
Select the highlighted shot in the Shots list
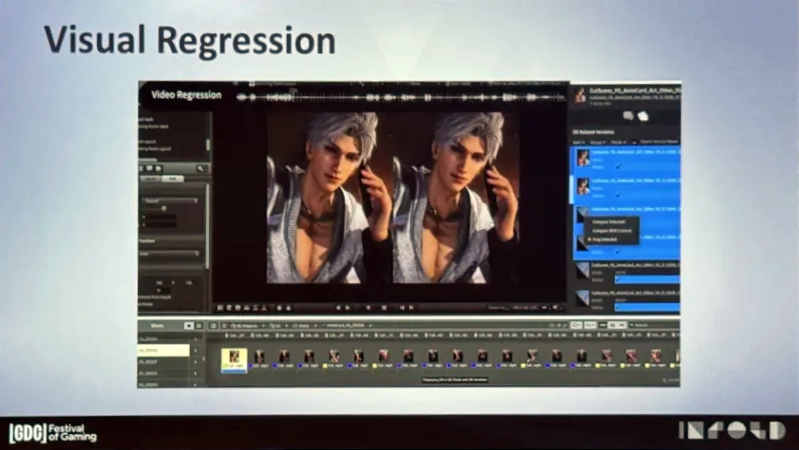[163, 351]
